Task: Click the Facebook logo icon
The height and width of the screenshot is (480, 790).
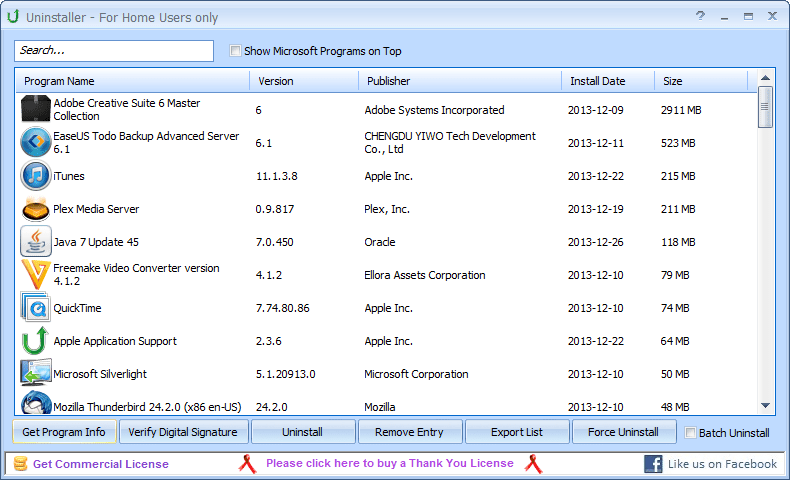Action: point(653,464)
